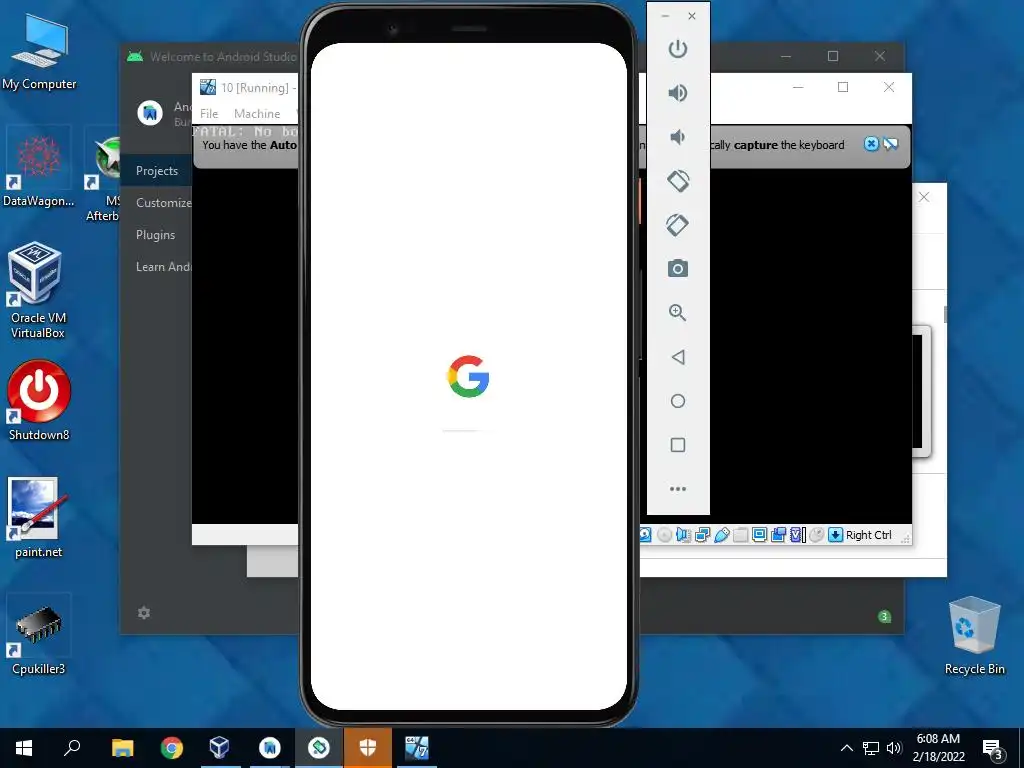Open Android Studio settings gear icon
Viewport: 1024px width, 768px height.
(144, 613)
